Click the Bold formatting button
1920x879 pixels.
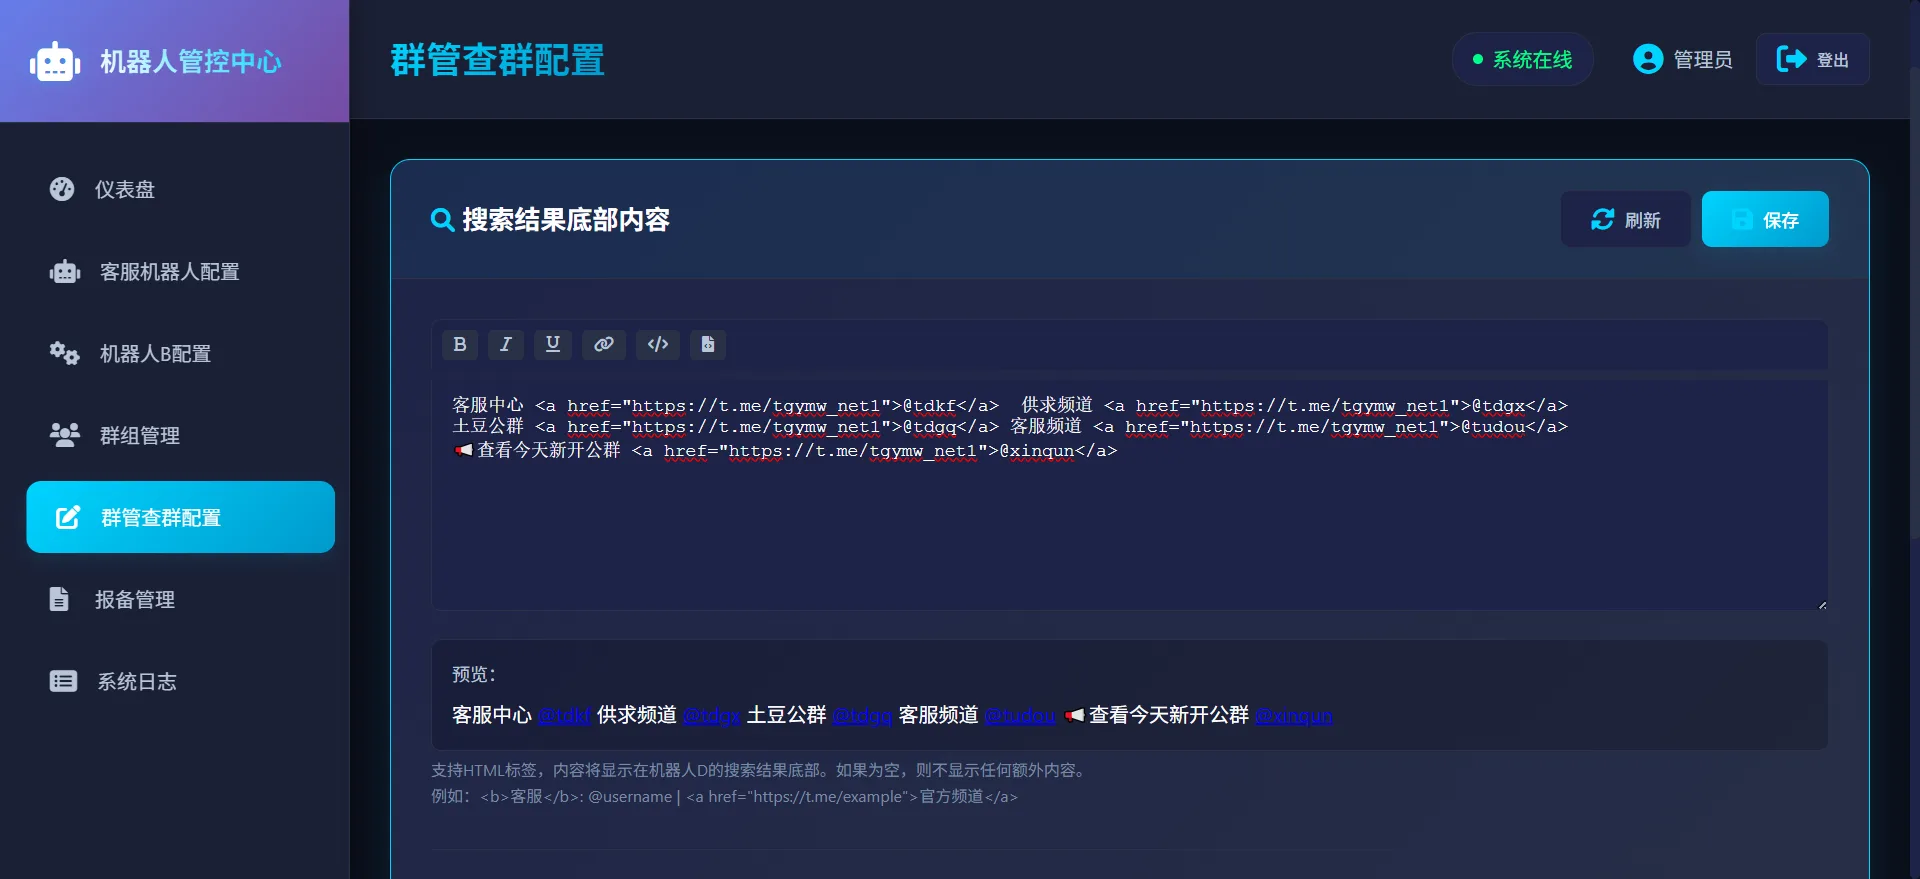point(460,344)
